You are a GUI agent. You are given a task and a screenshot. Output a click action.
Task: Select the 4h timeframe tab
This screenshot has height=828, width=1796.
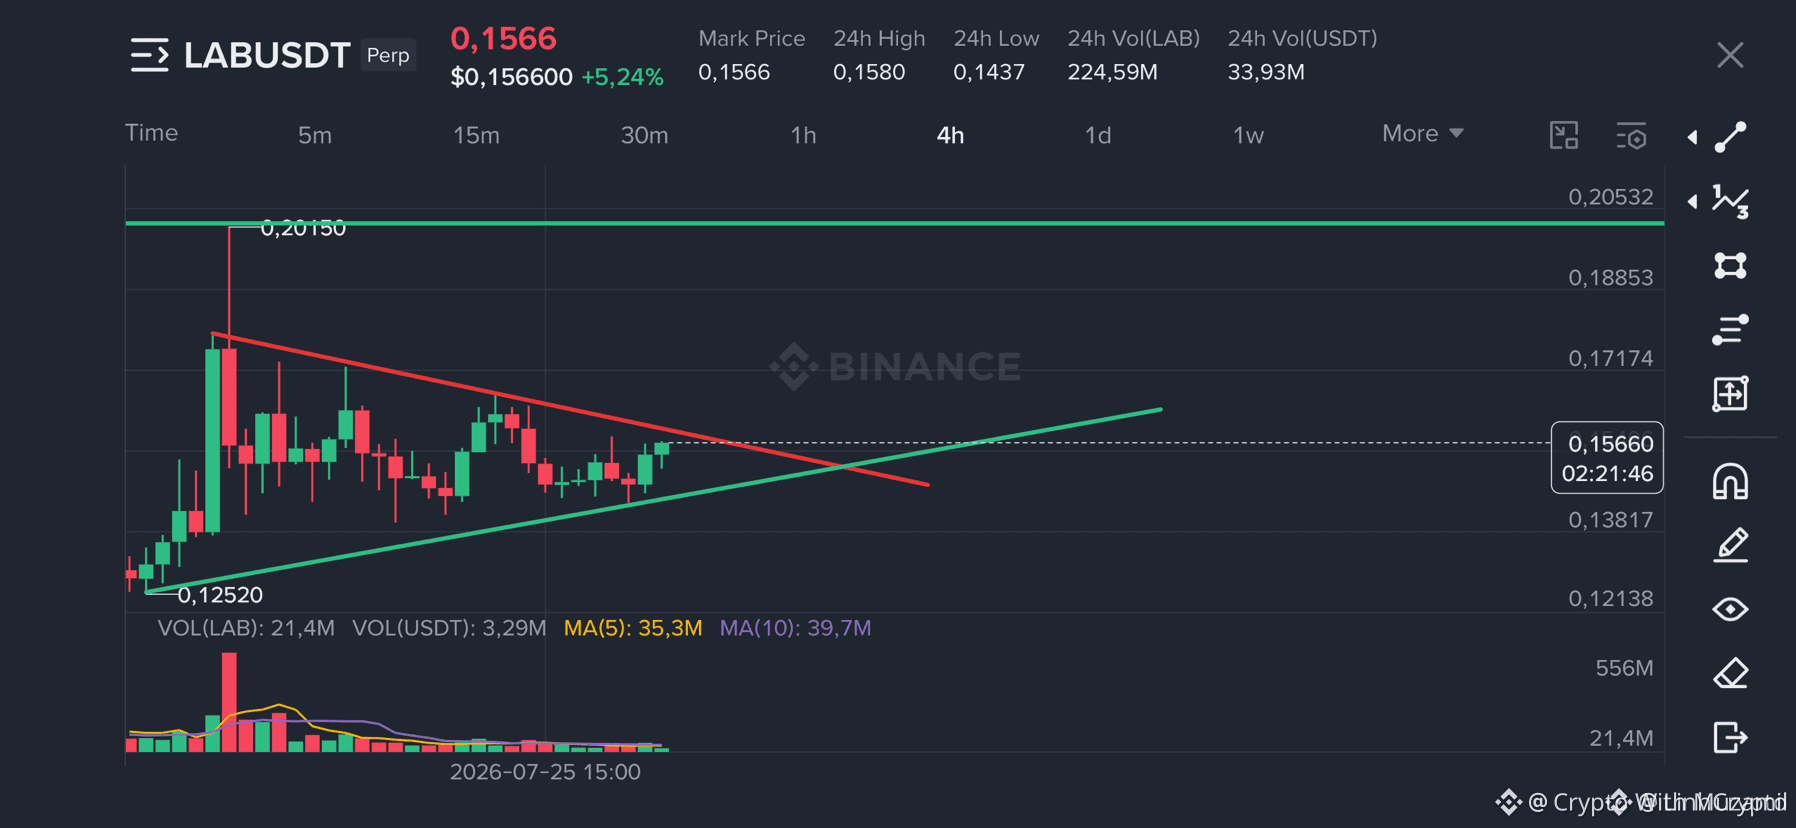click(950, 135)
